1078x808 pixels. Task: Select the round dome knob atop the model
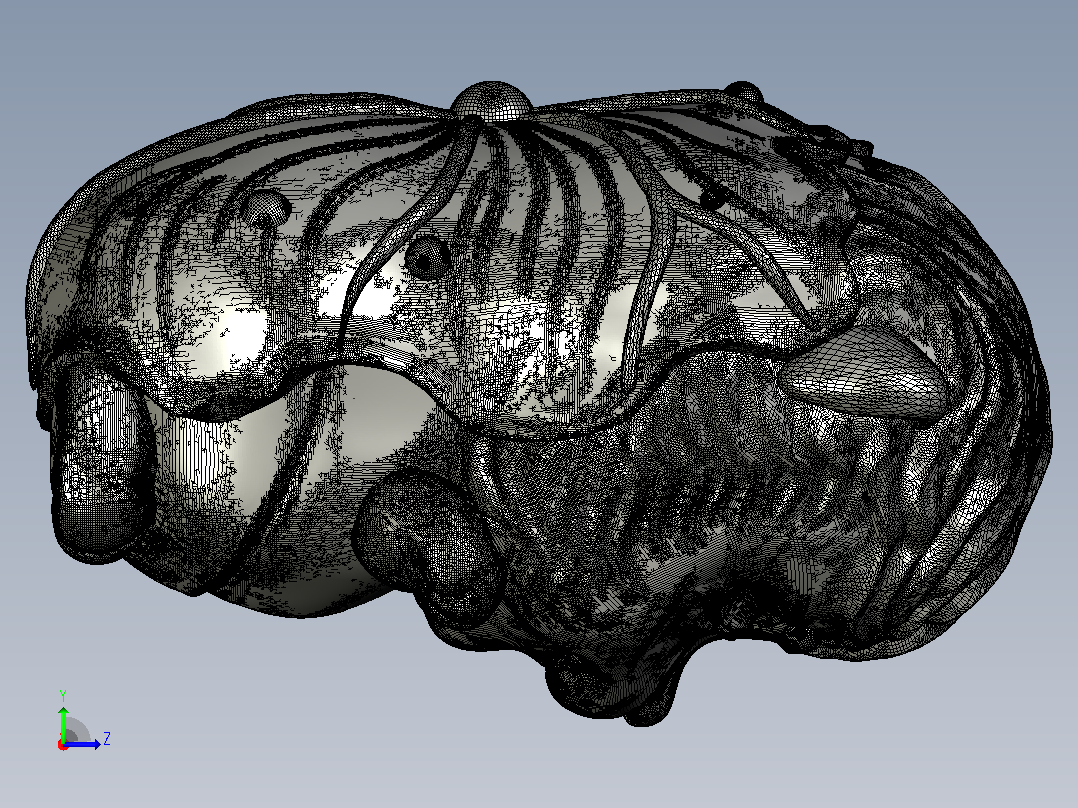click(492, 101)
